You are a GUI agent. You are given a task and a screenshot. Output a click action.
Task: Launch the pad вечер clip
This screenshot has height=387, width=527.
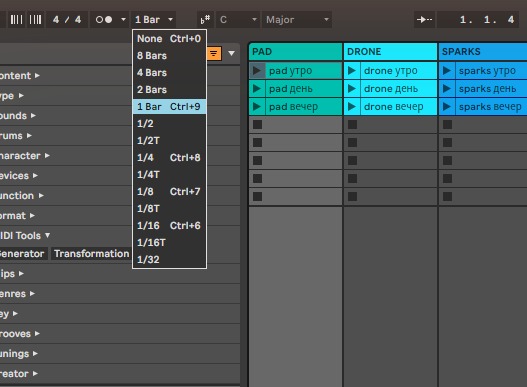(x=257, y=107)
